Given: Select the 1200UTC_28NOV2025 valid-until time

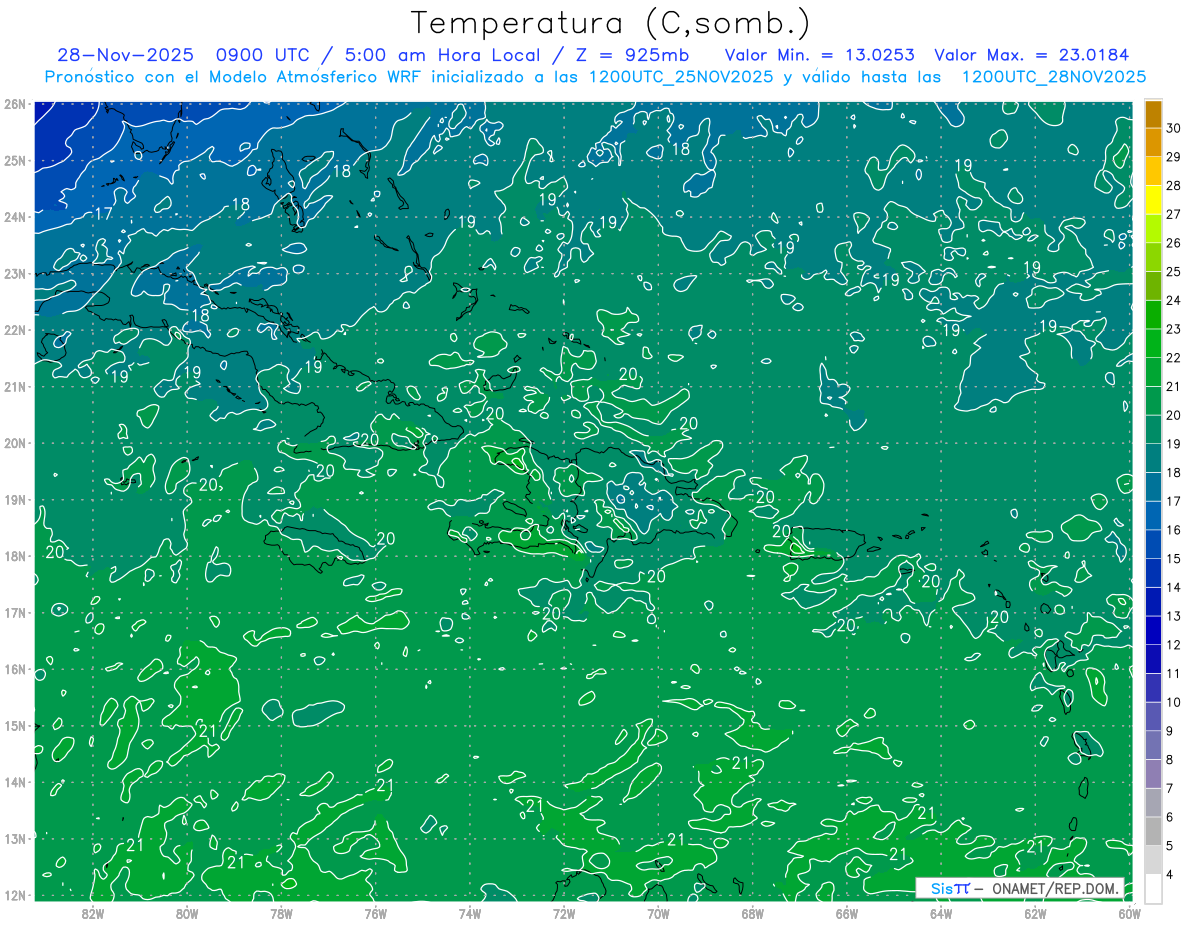Looking at the screenshot, I should coord(1053,77).
